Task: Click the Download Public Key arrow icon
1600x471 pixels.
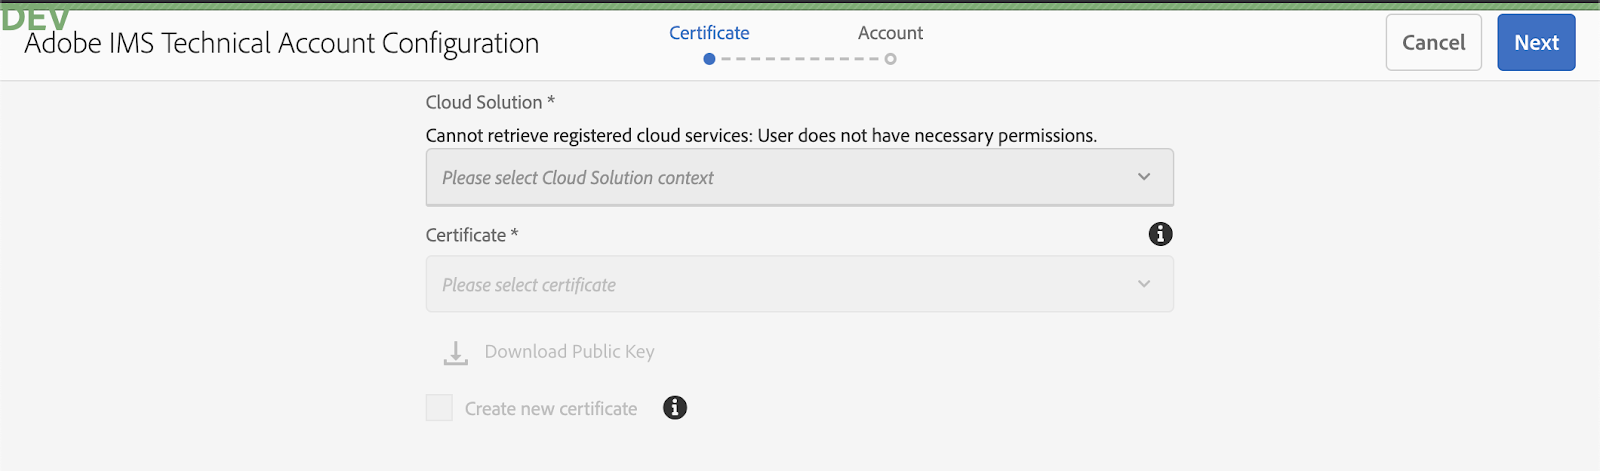Action: pyautogui.click(x=456, y=353)
